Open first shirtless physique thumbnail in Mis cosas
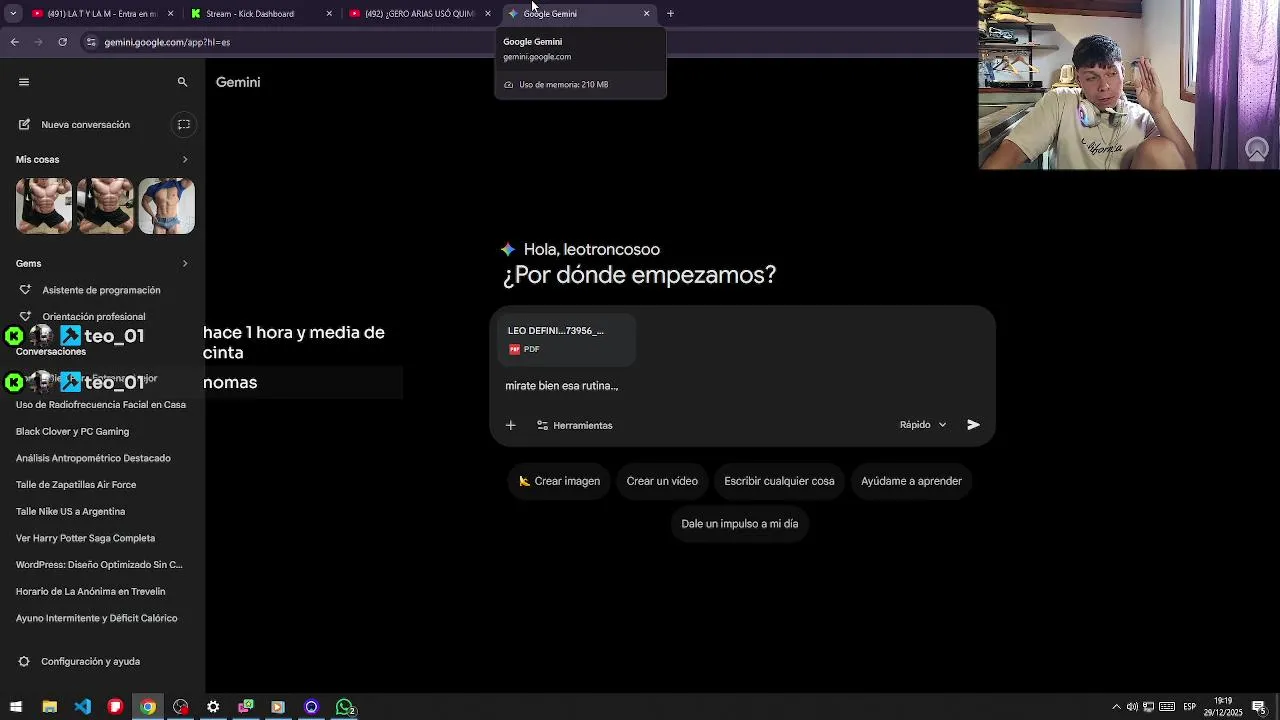Viewport: 1280px width, 720px height. click(x=44, y=206)
